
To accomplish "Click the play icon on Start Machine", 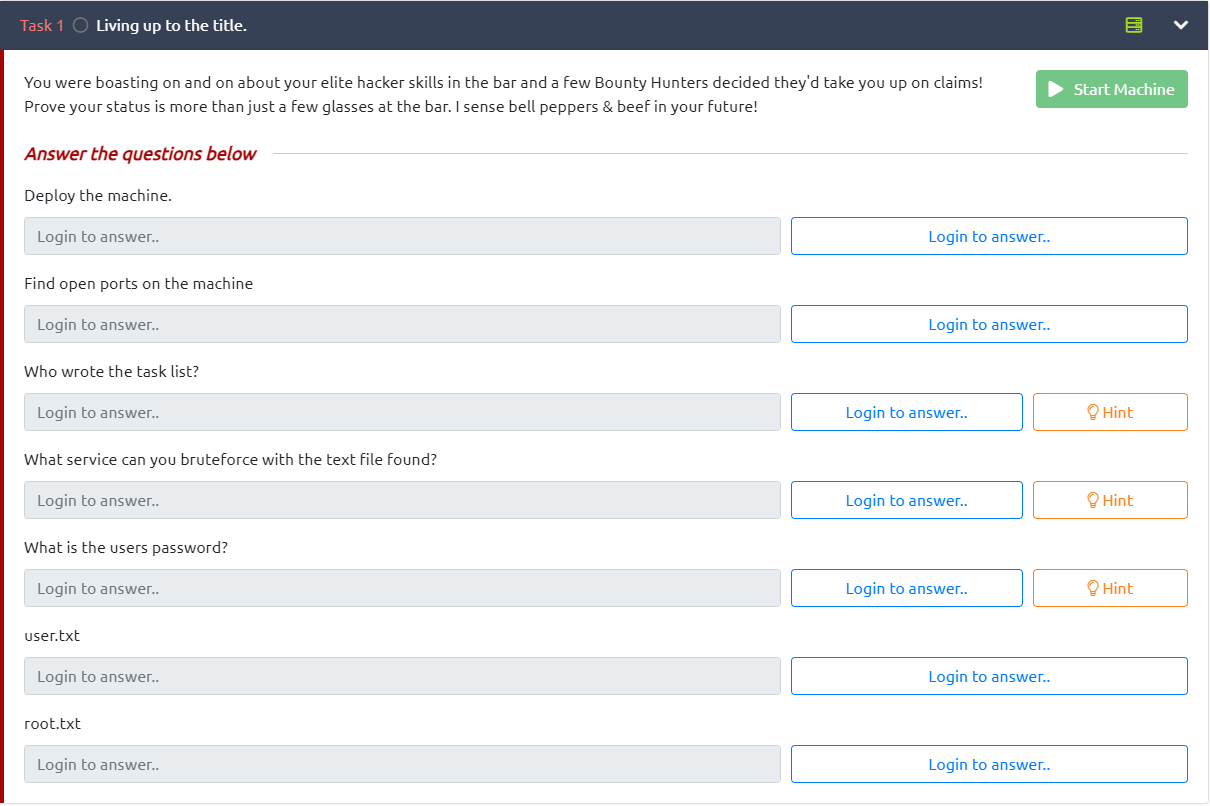I will pos(1054,89).
